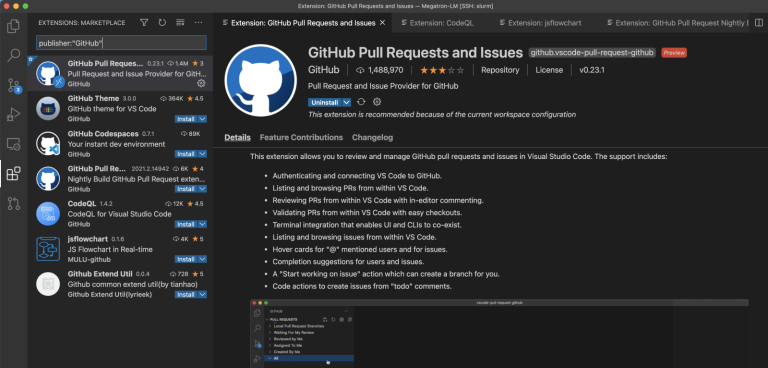Click the filter extensions funnel icon
This screenshot has height=368, width=768.
(x=144, y=23)
